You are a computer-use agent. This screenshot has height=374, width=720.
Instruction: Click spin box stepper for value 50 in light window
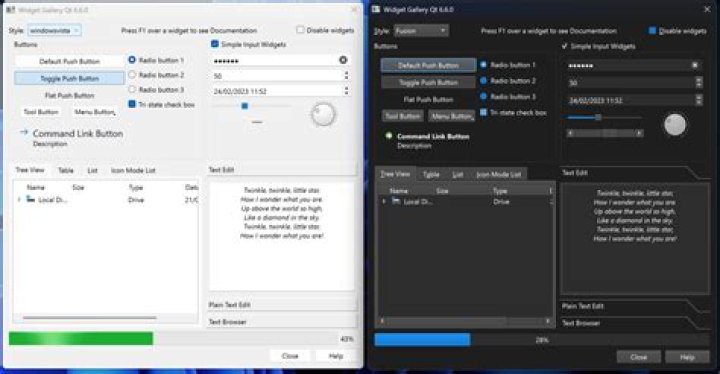tap(346, 76)
